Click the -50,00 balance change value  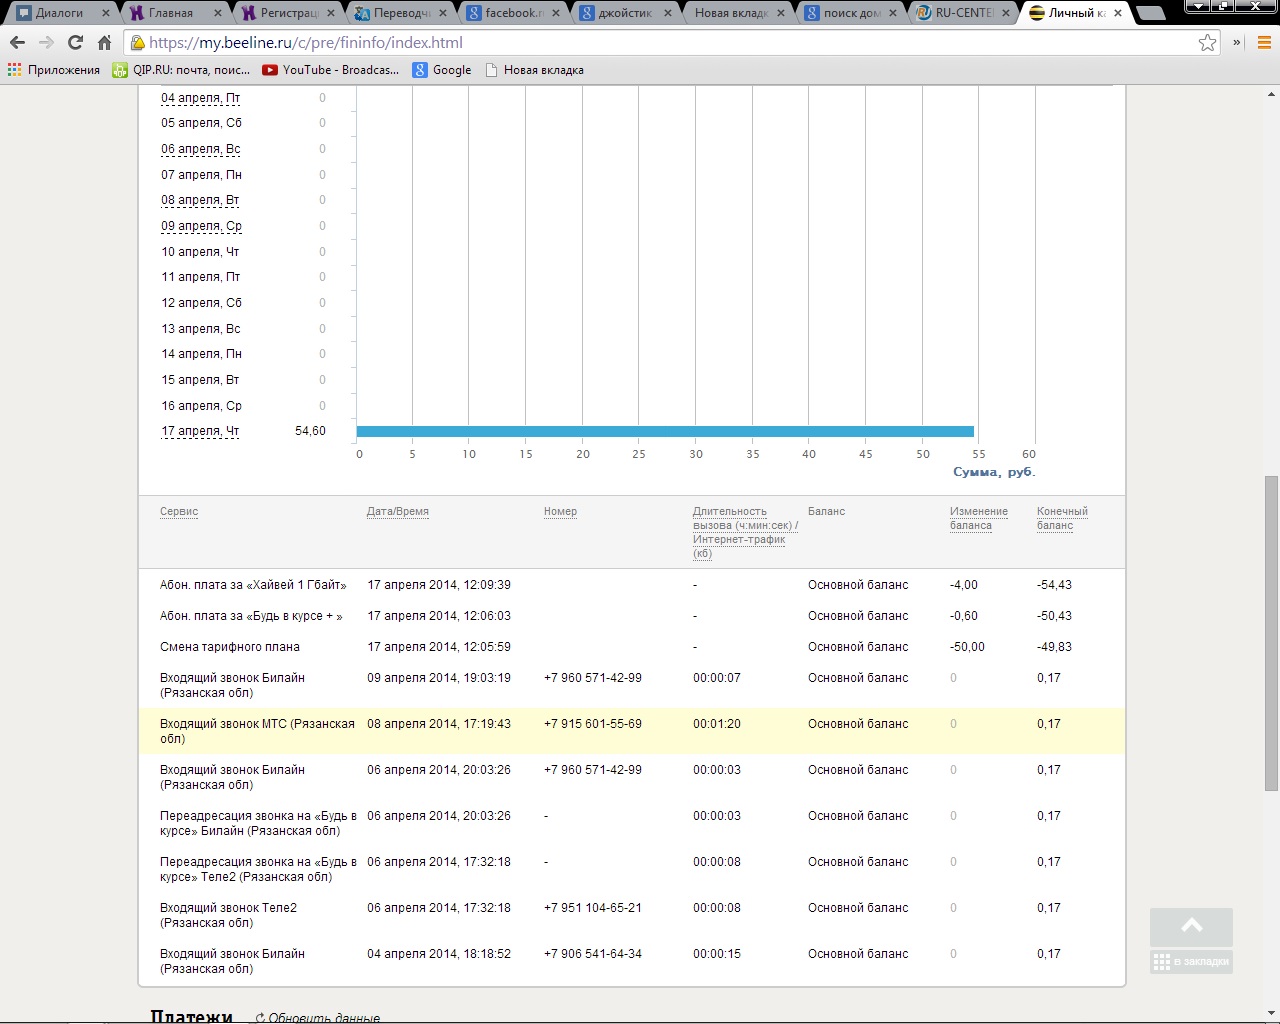pyautogui.click(x=967, y=647)
